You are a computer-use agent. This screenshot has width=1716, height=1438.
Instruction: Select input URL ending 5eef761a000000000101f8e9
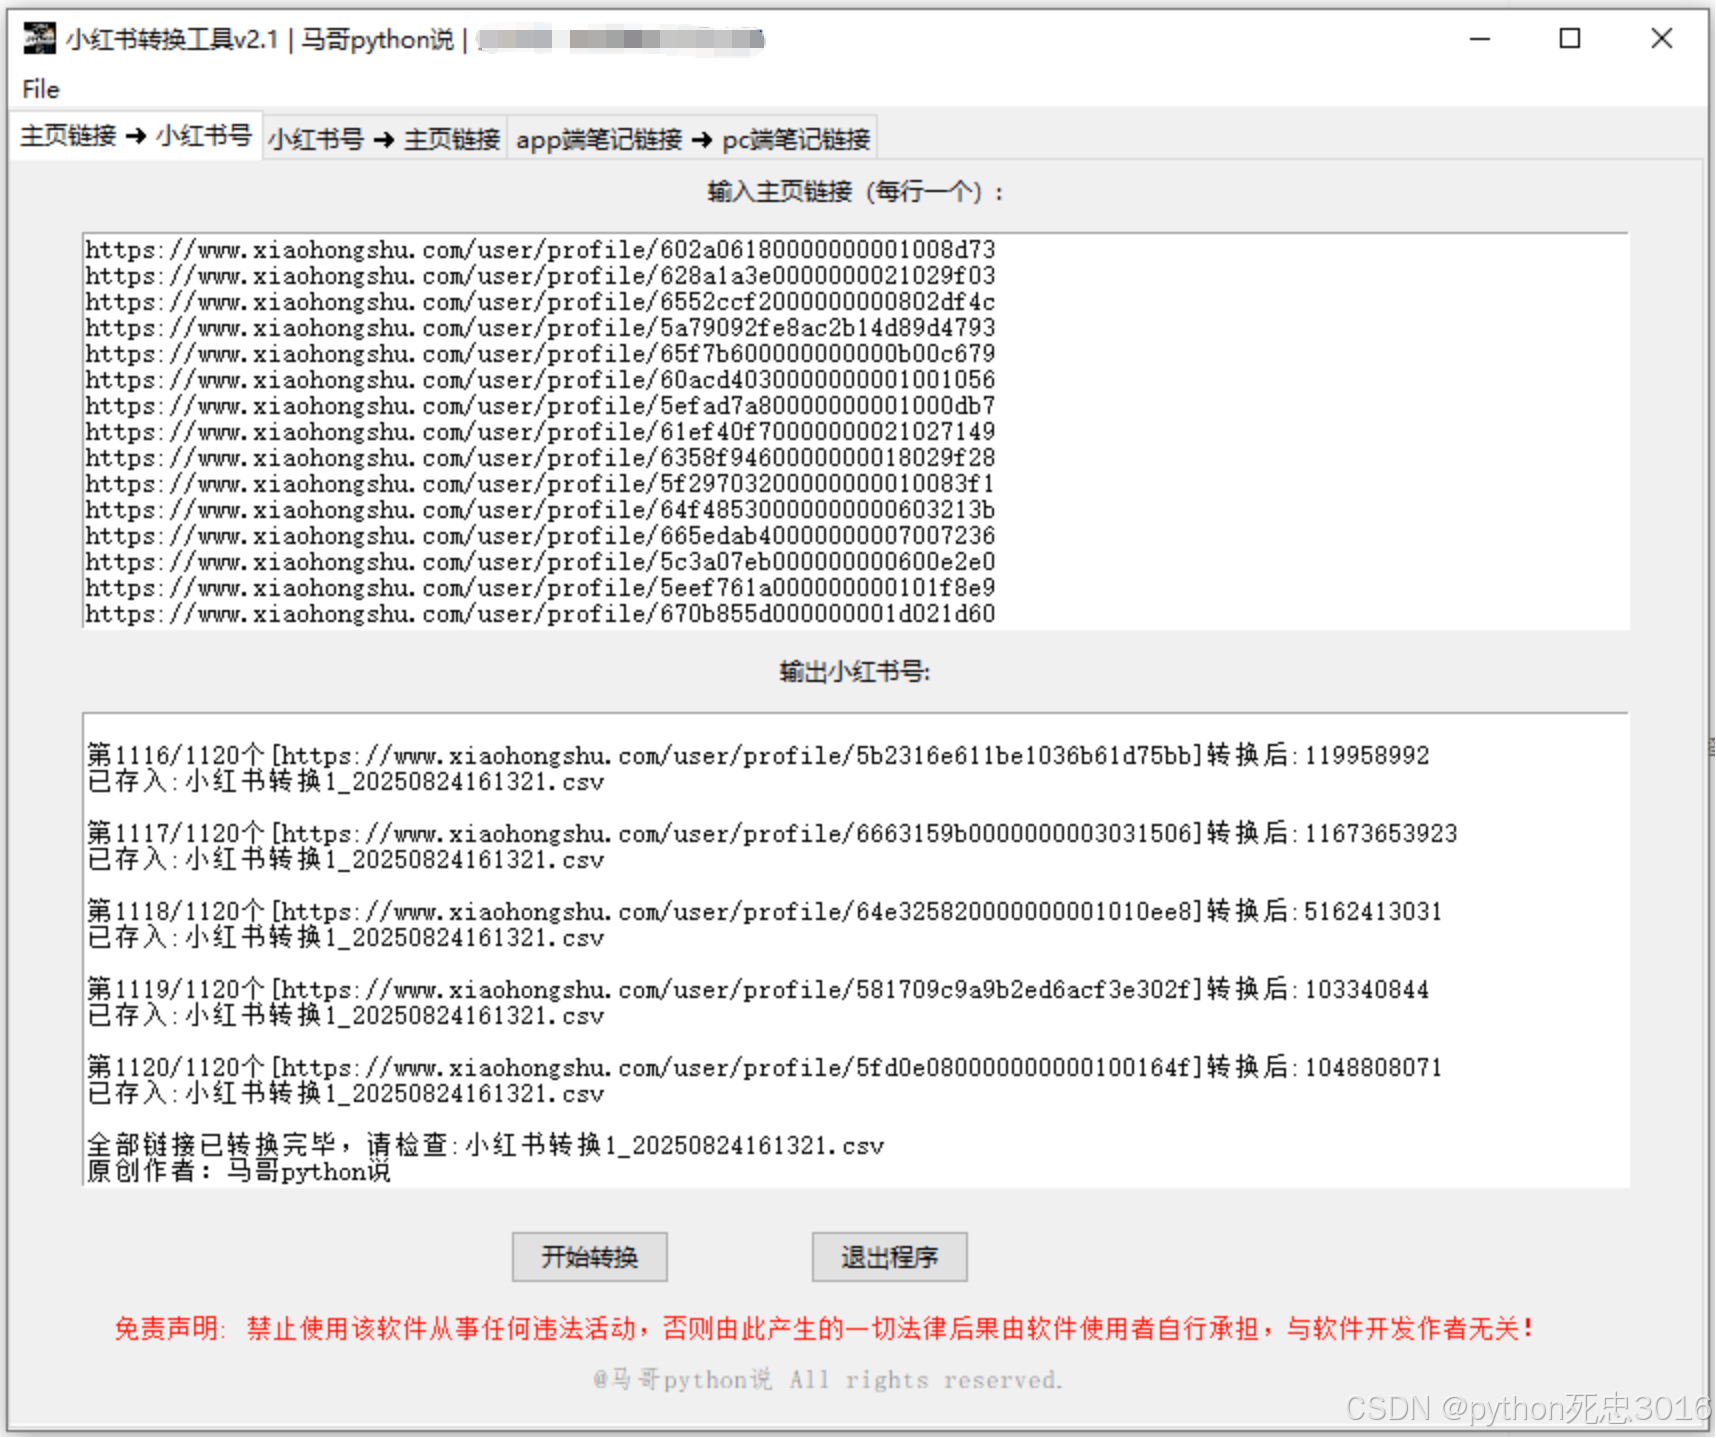[540, 587]
